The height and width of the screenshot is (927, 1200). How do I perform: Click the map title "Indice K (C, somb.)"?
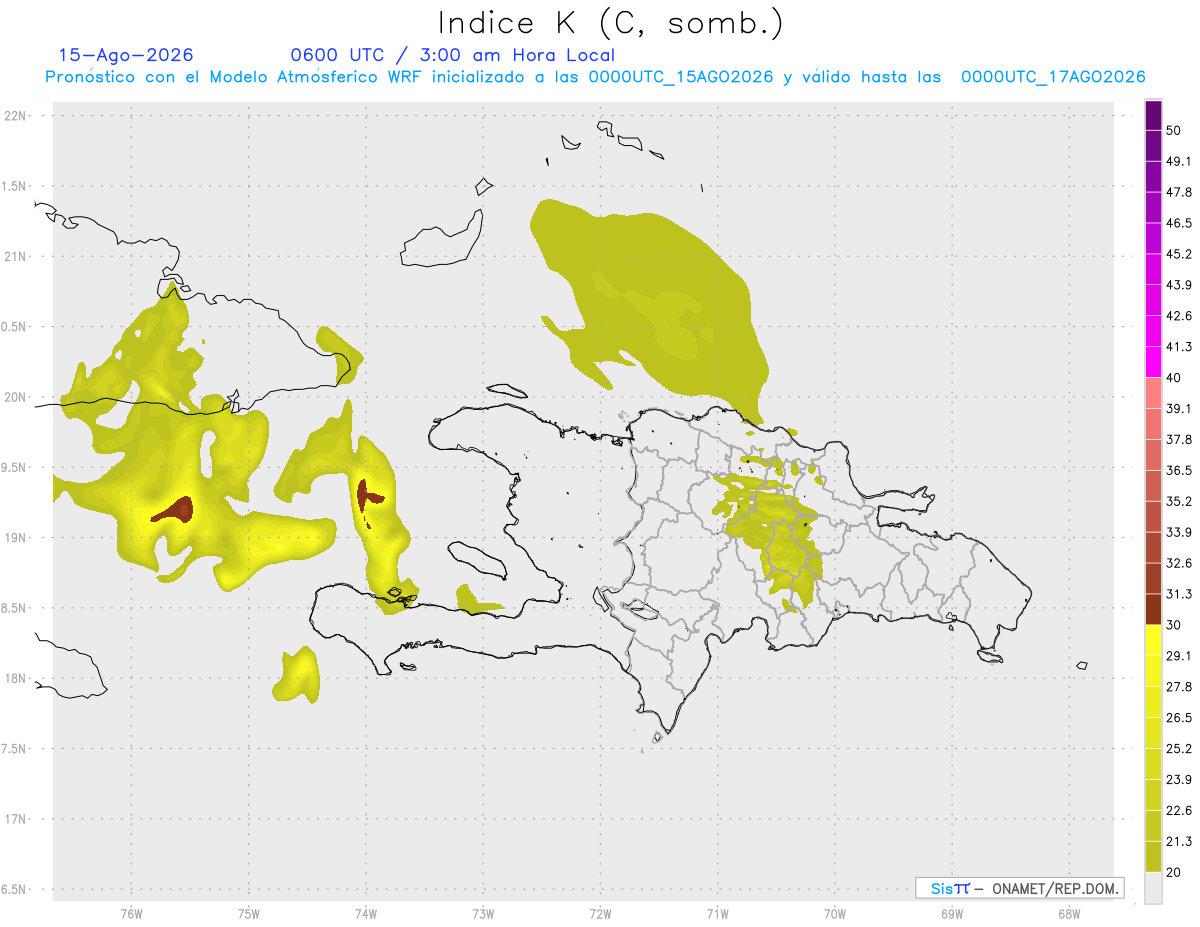point(610,23)
